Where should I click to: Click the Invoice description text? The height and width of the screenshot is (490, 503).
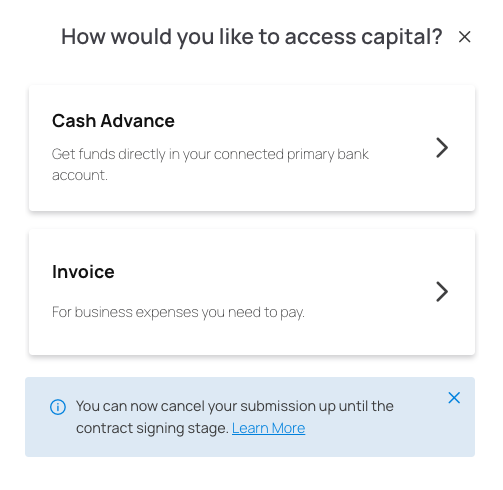(178, 312)
